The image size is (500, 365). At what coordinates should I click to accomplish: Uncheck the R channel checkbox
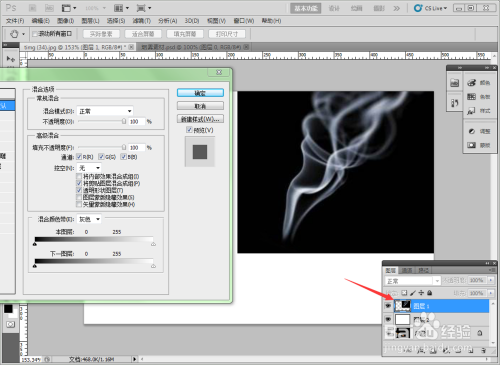(79, 157)
